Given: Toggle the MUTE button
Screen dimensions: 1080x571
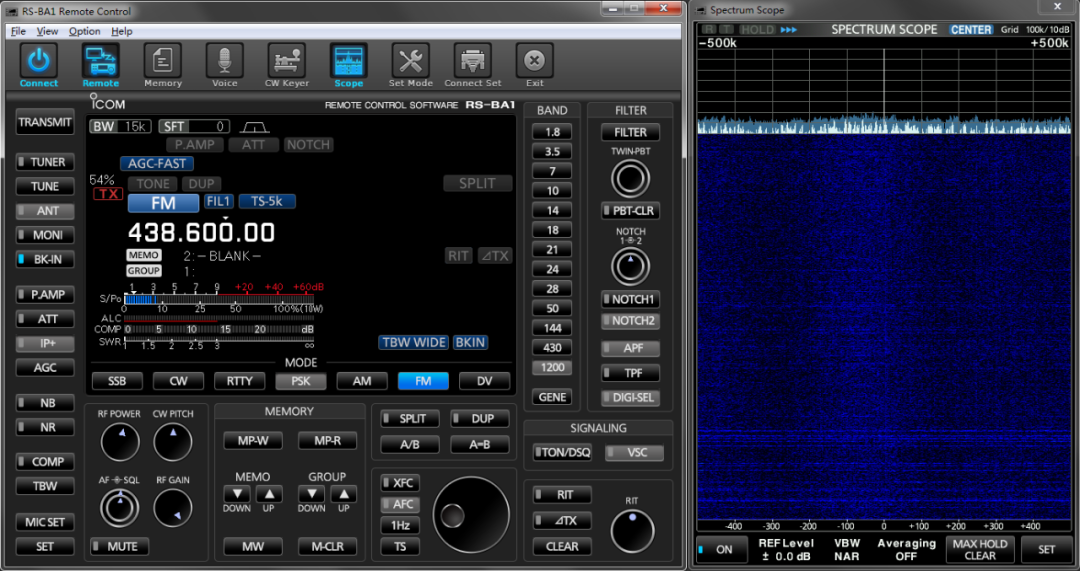Looking at the screenshot, I should click(119, 547).
